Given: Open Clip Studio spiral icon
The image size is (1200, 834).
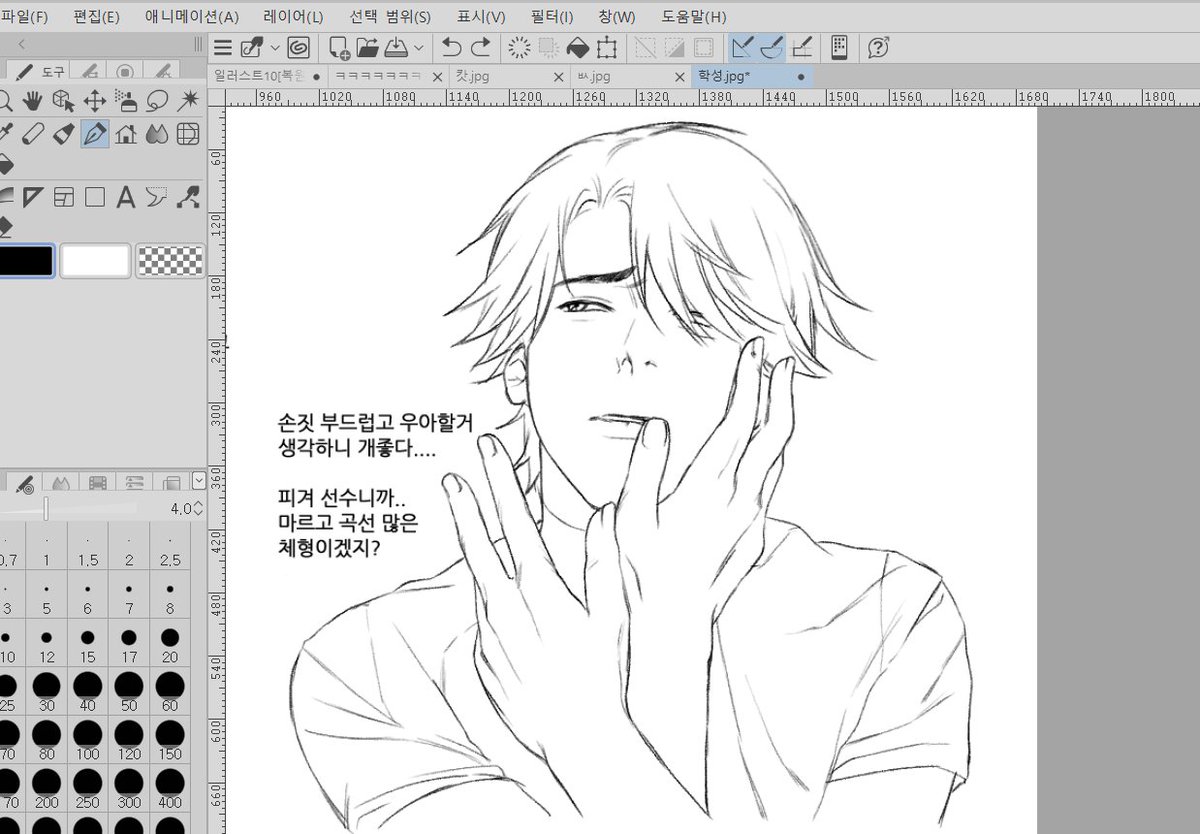Looking at the screenshot, I should [x=298, y=47].
